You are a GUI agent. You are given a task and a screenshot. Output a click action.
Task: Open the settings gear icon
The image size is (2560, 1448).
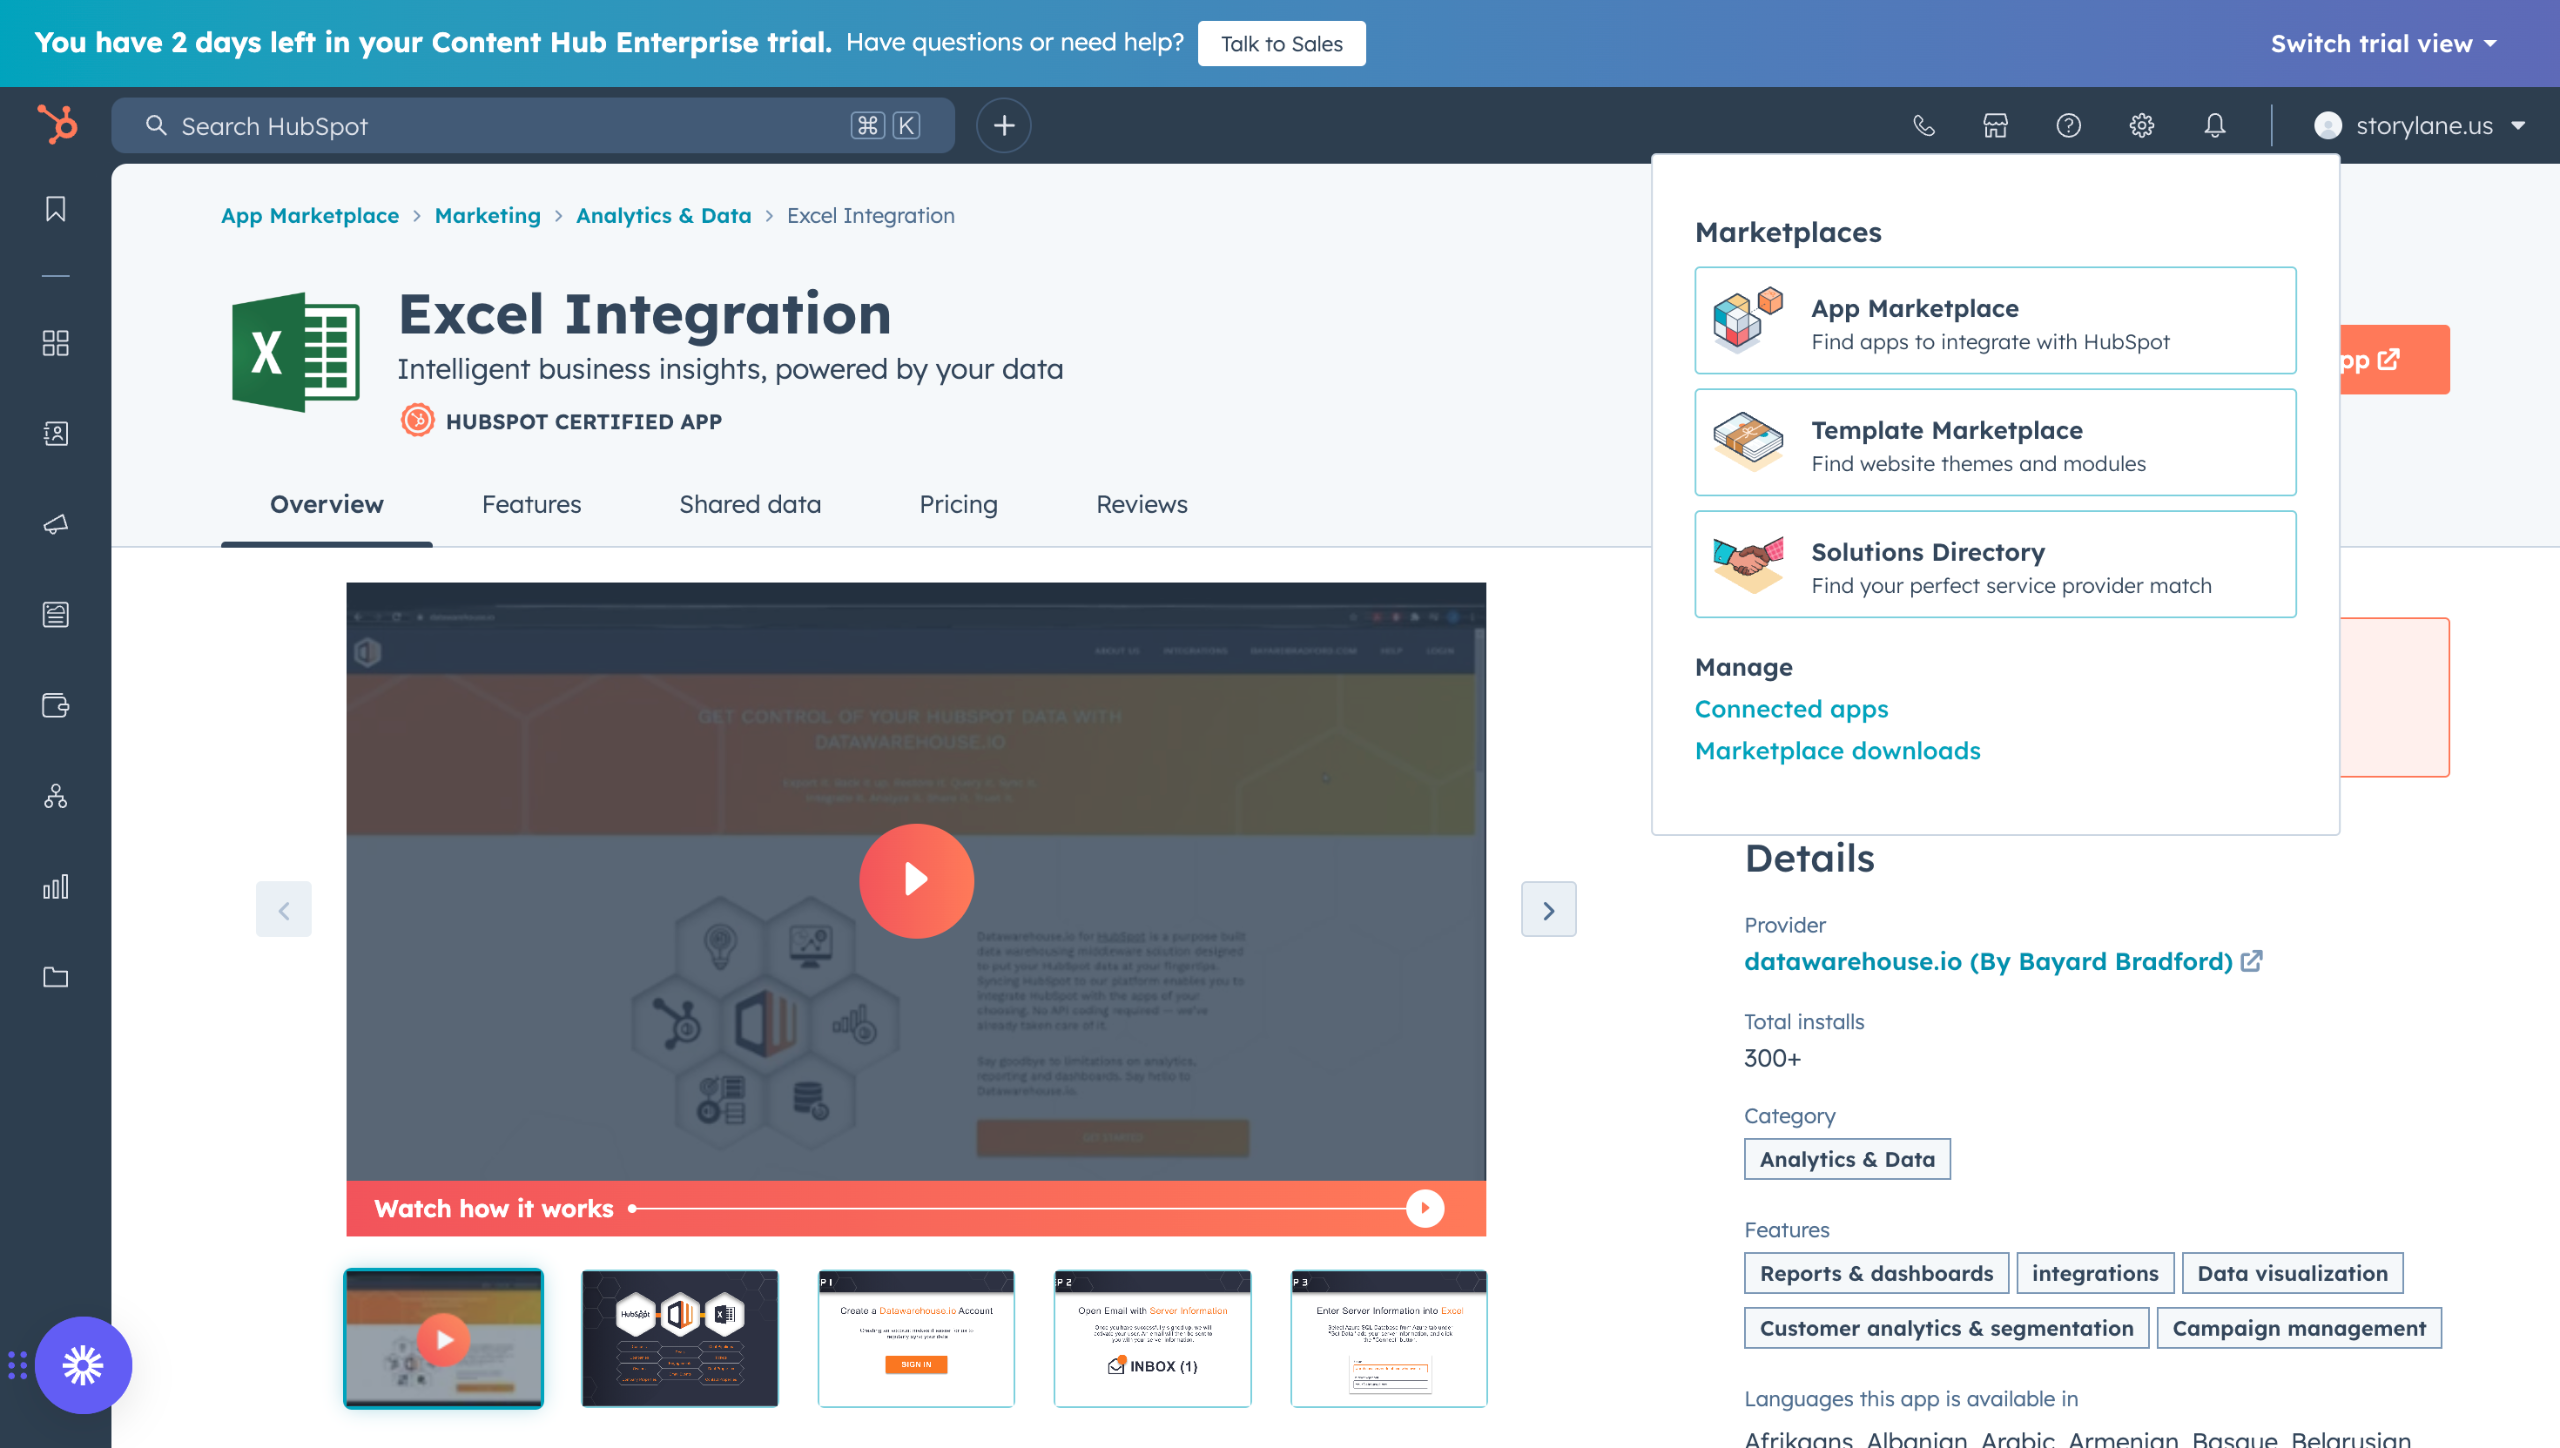pos(2141,126)
